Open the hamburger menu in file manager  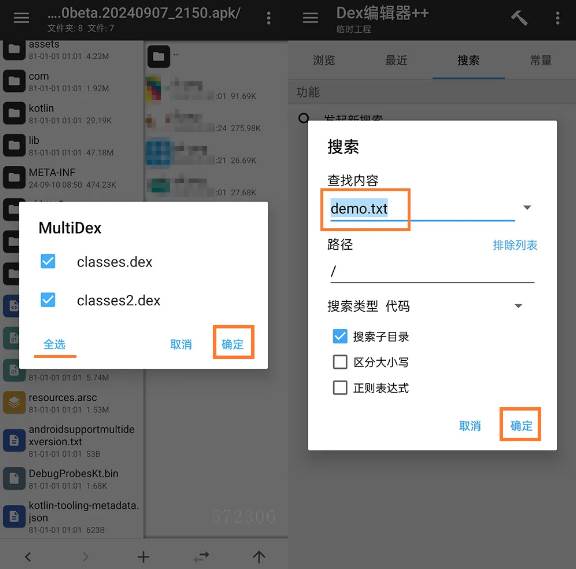pos(21,17)
